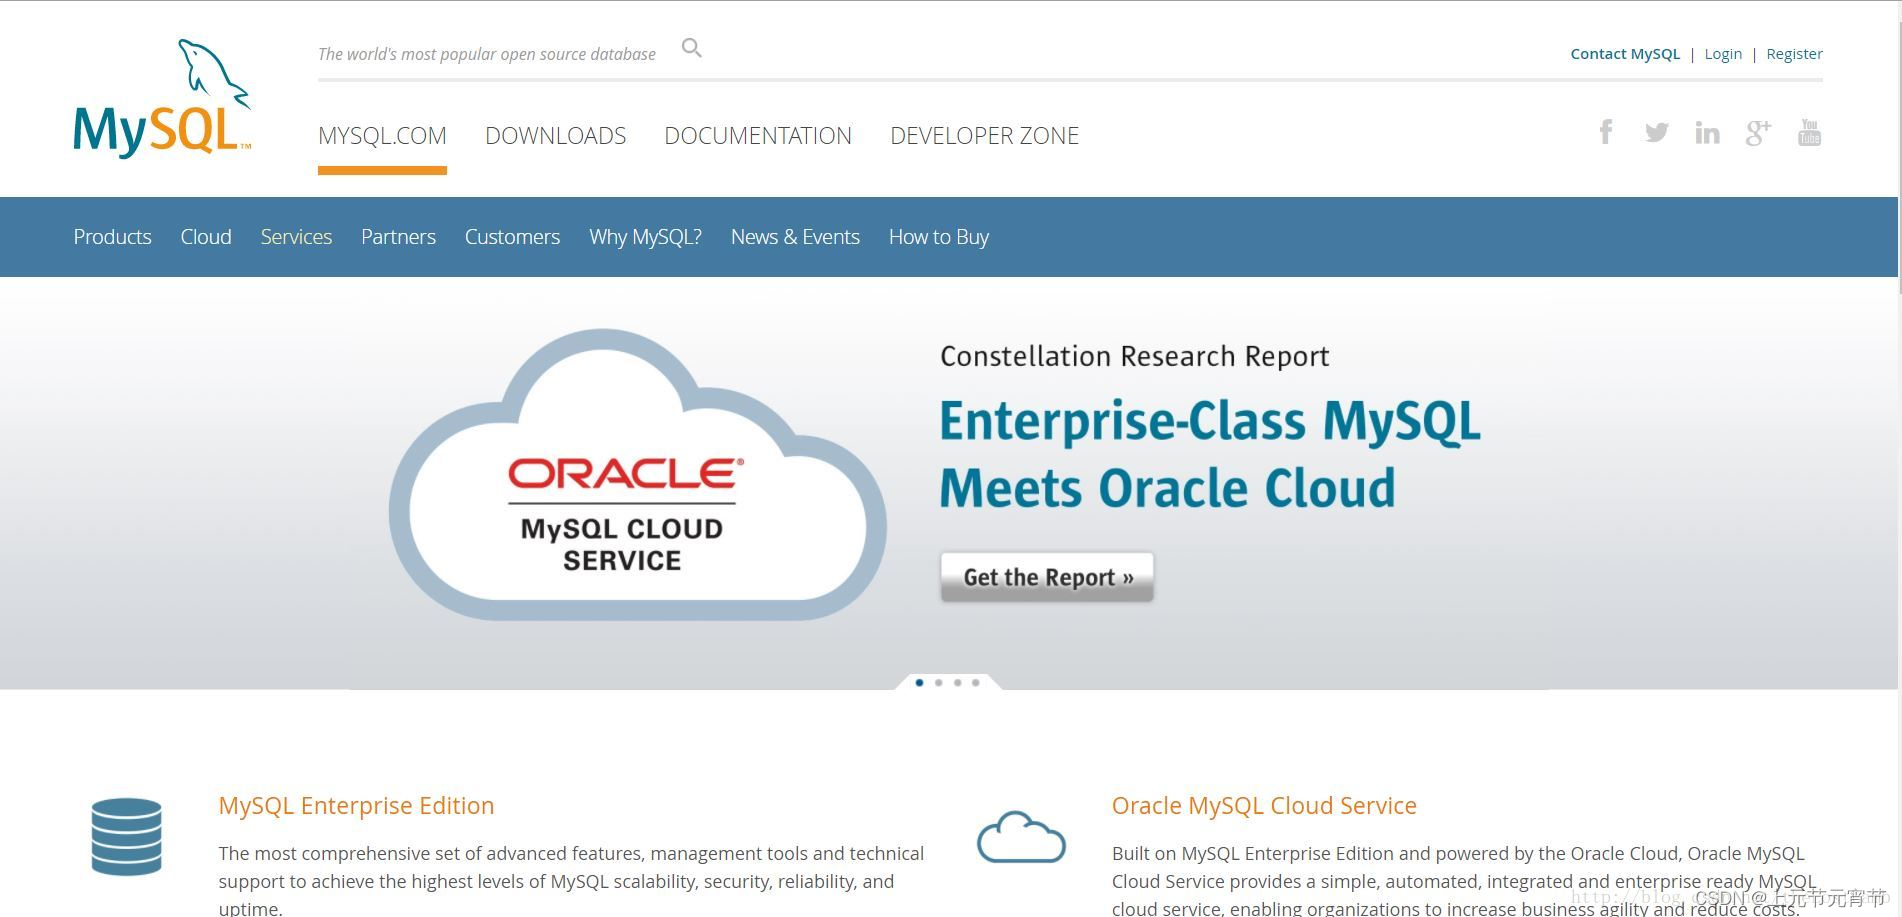Click the MySQL dolphin logo

161,95
